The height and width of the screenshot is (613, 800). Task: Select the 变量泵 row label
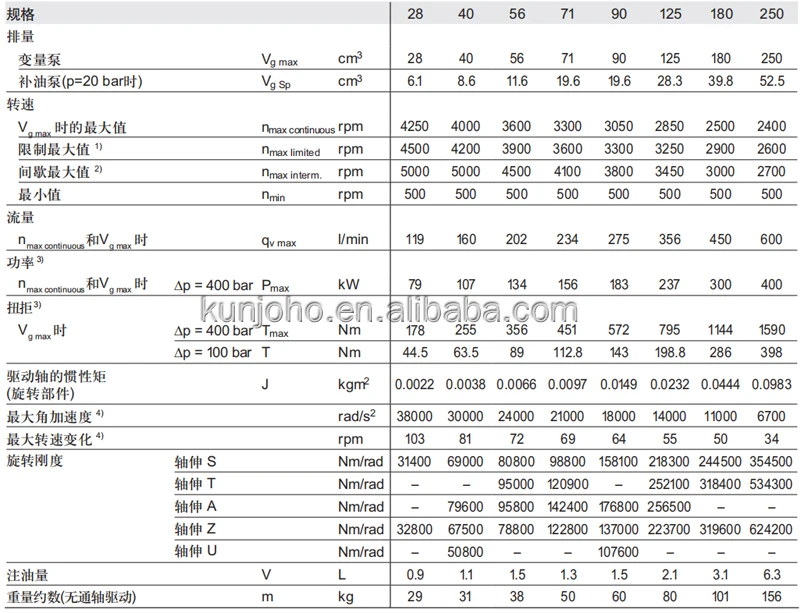pyautogui.click(x=39, y=60)
